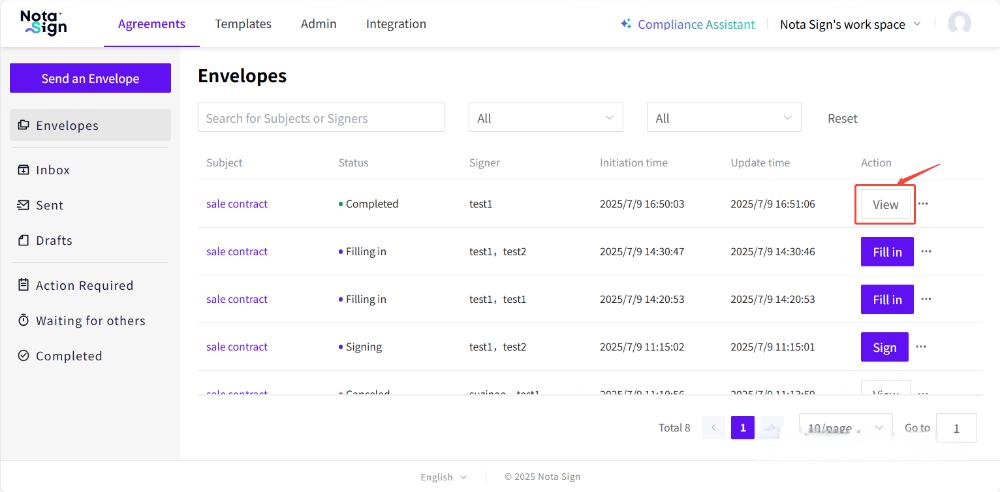Open the Nota Sign's work space dropdown

point(850,24)
